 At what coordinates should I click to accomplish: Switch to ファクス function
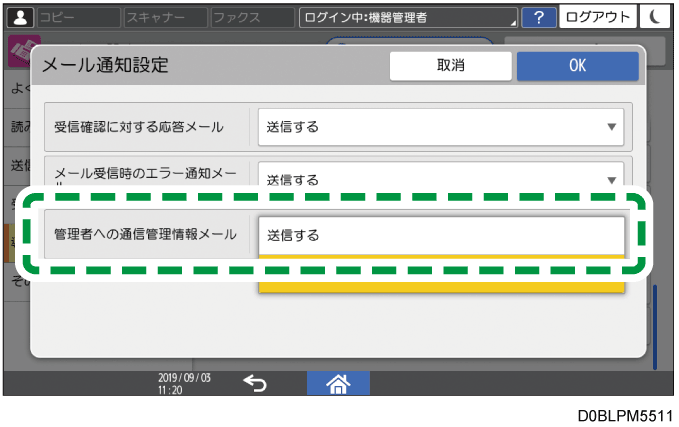[x=252, y=17]
